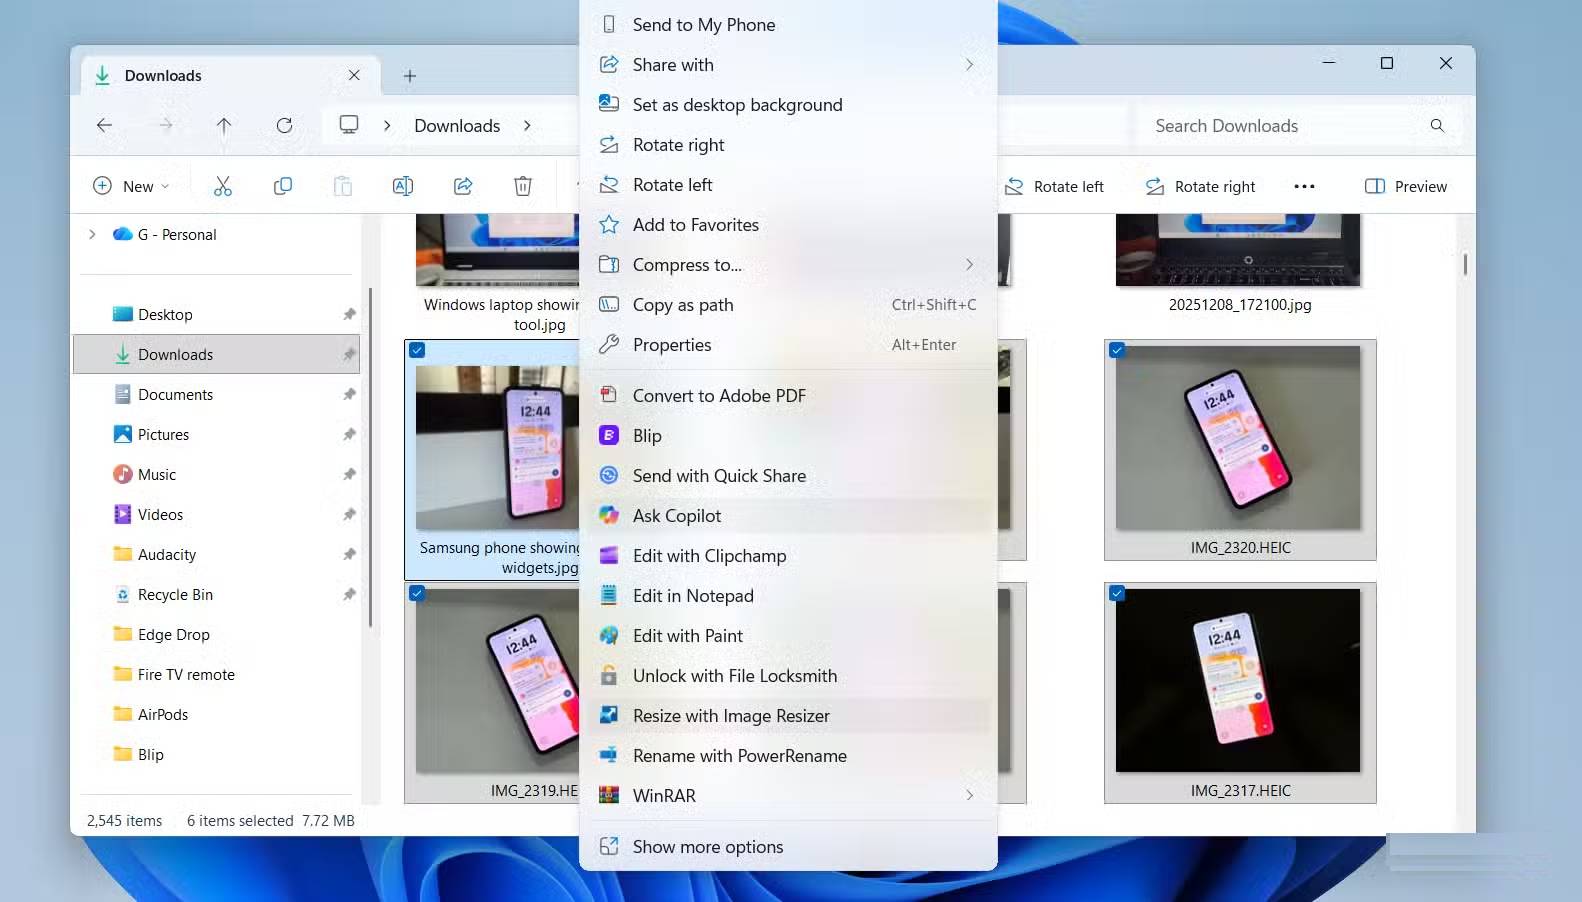Expand the G - Personal tree node
Image resolution: width=1582 pixels, height=902 pixels.
[92, 235]
